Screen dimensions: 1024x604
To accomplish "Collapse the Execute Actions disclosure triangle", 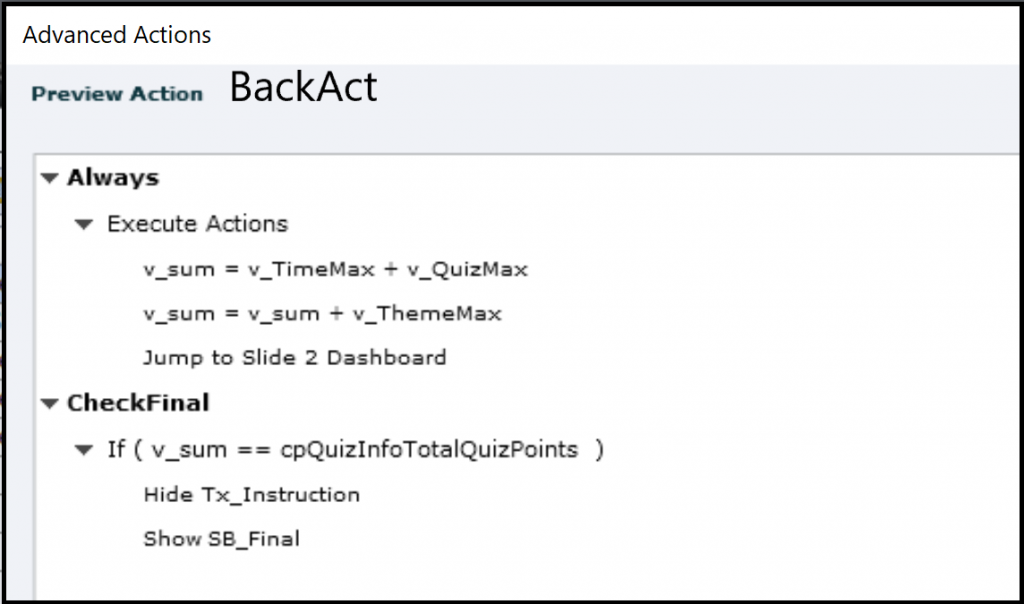I will point(85,224).
